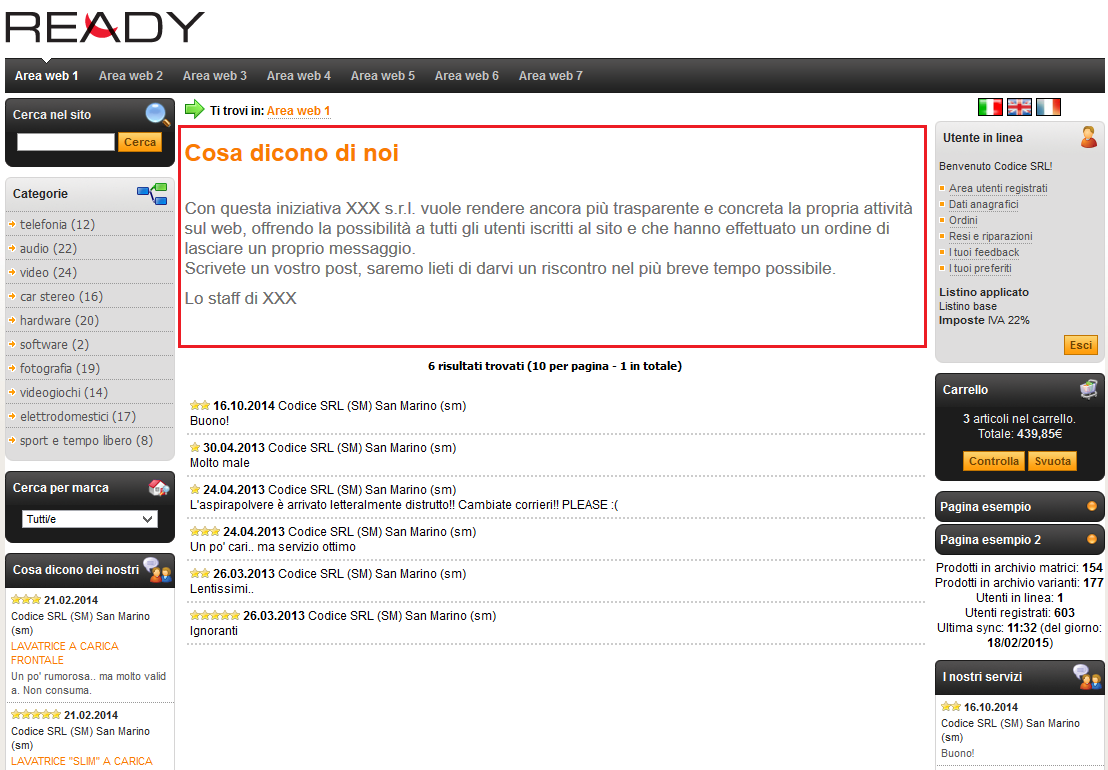The height and width of the screenshot is (770, 1108).
Task: Open LAVATRICE A CARICA FRONTALE product link
Action: pos(64,653)
